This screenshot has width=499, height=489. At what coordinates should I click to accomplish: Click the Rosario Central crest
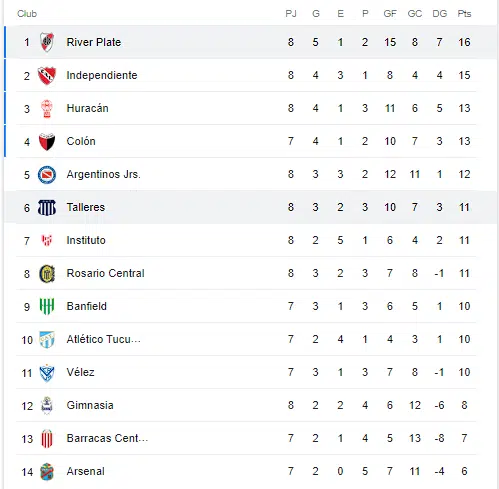(x=47, y=273)
